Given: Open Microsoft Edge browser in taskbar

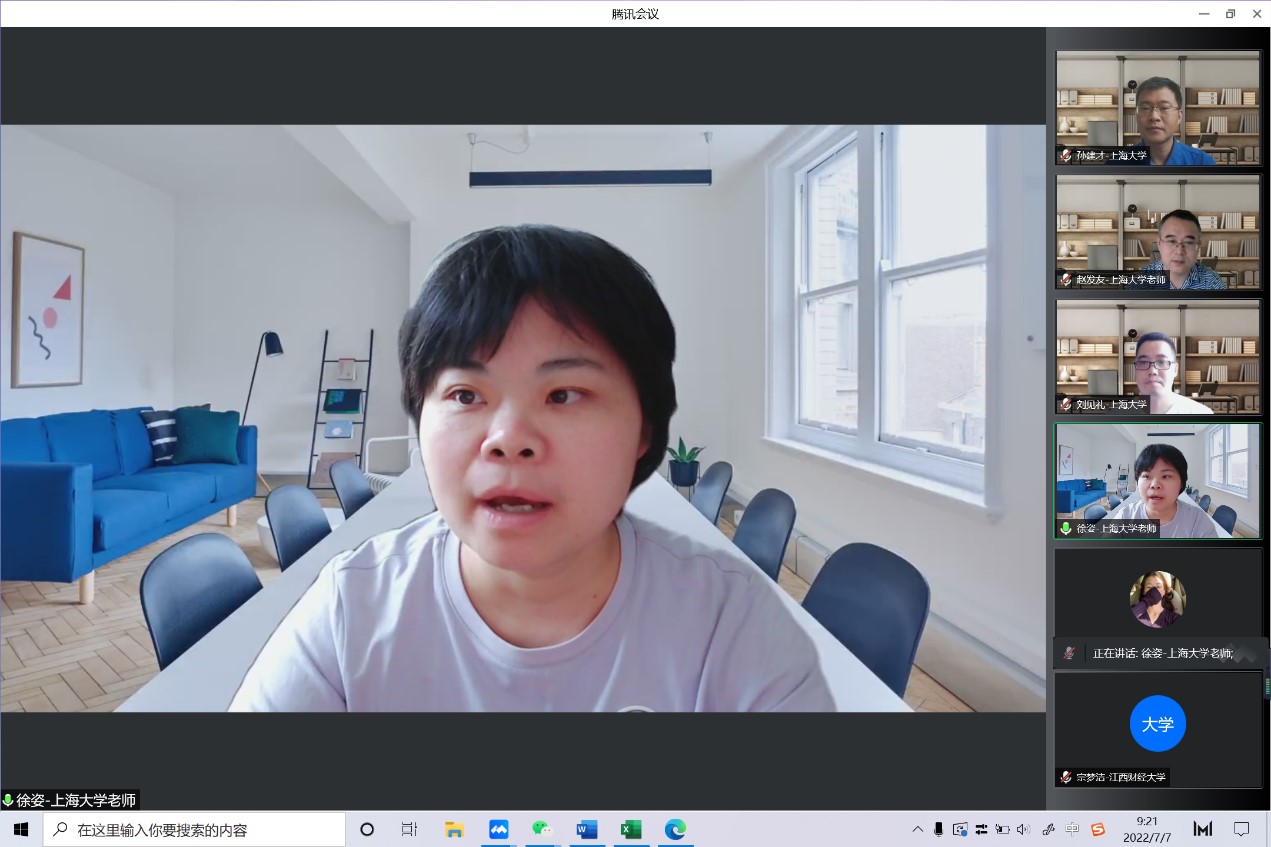Looking at the screenshot, I should pyautogui.click(x=675, y=829).
